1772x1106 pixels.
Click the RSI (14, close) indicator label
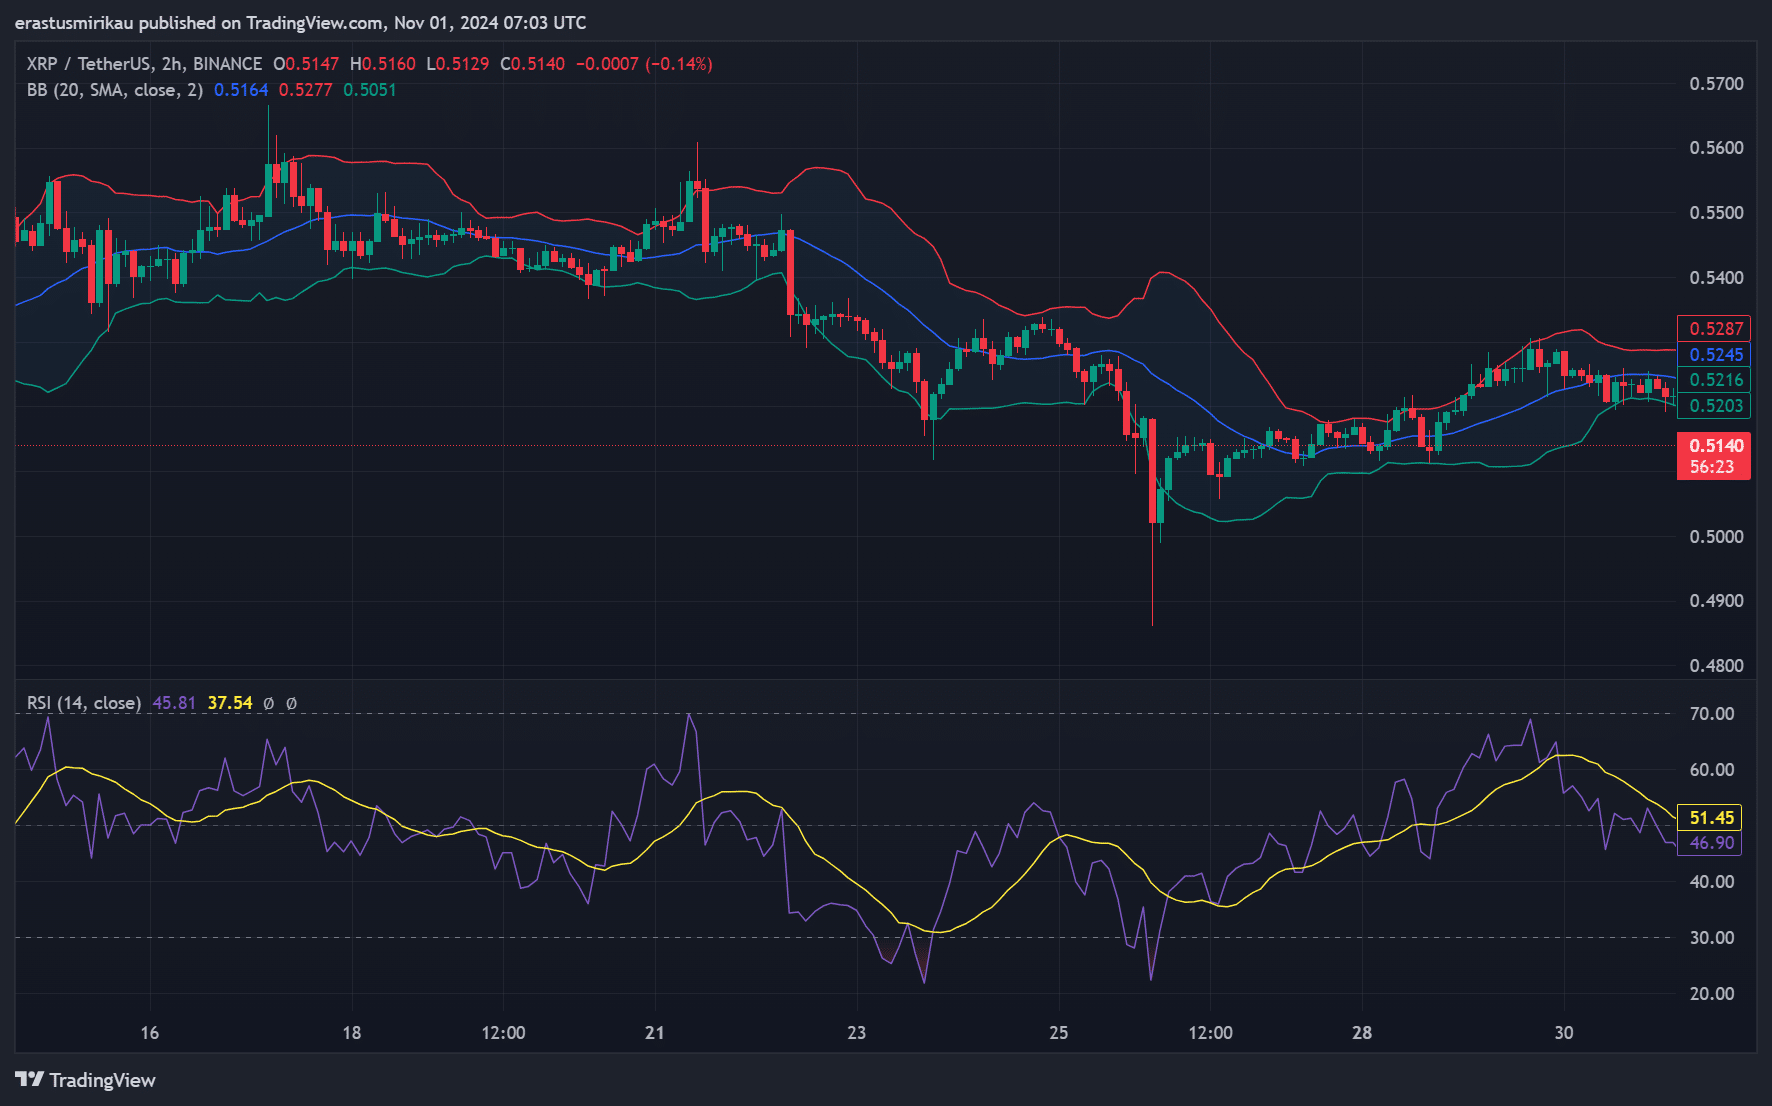tap(84, 703)
